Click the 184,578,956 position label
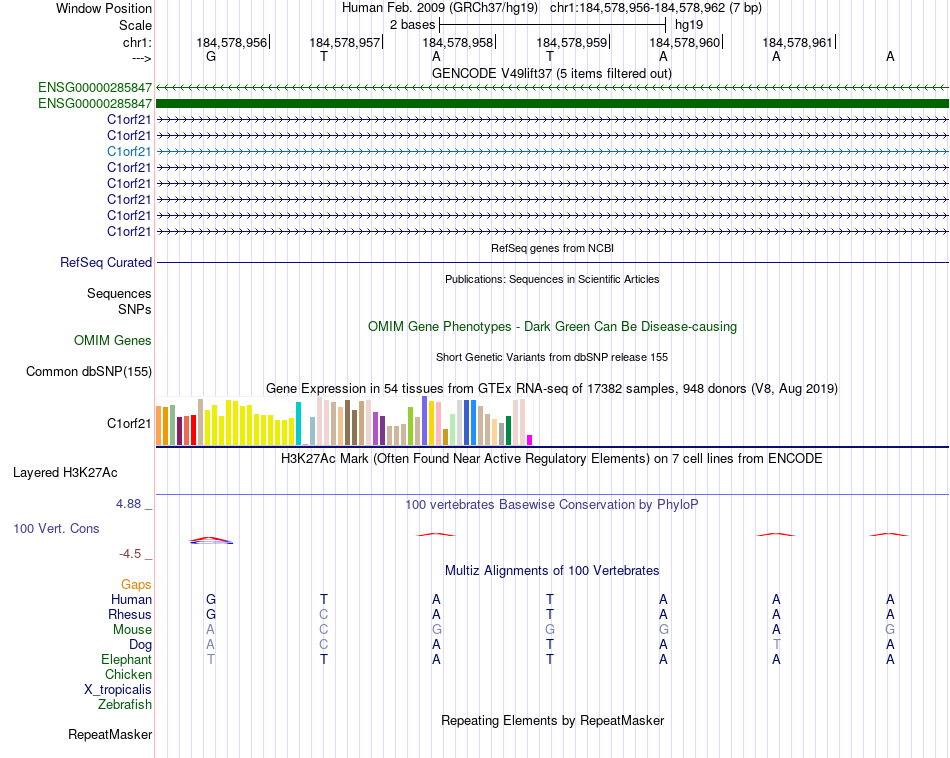 click(231, 42)
